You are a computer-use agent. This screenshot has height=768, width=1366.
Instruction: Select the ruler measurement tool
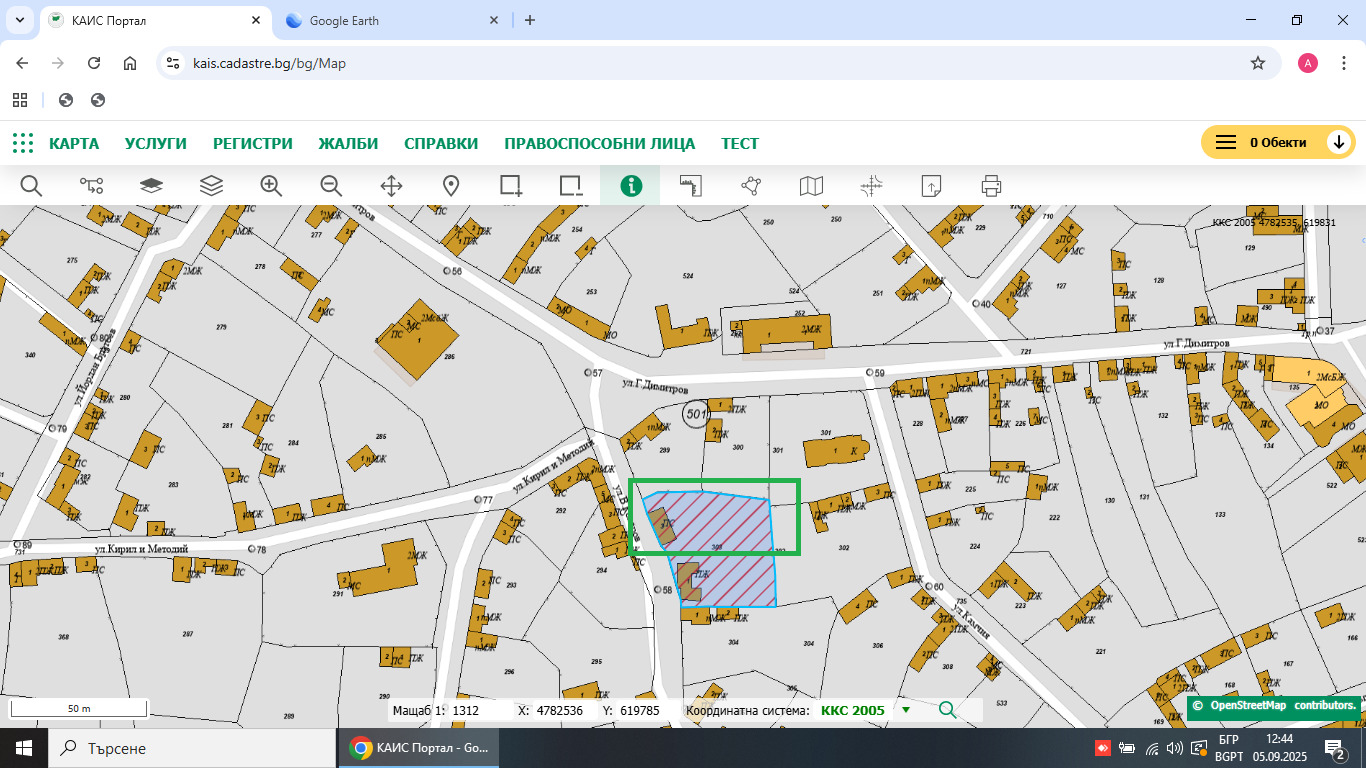(x=691, y=185)
